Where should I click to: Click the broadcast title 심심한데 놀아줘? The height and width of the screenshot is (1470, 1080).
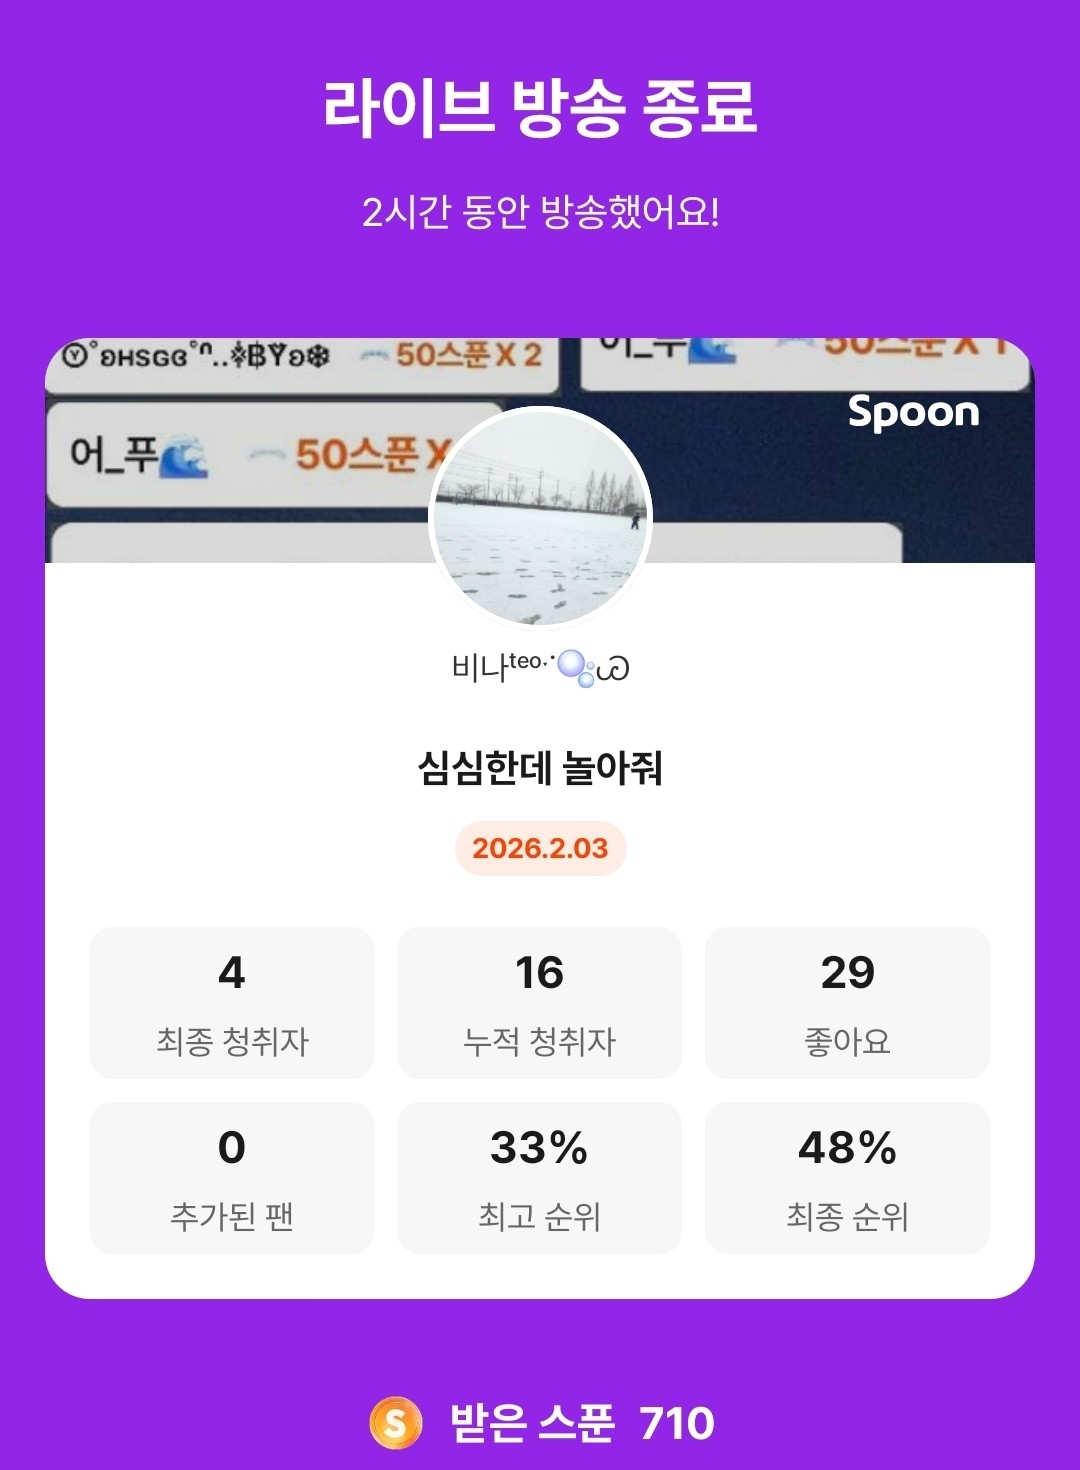coord(540,768)
